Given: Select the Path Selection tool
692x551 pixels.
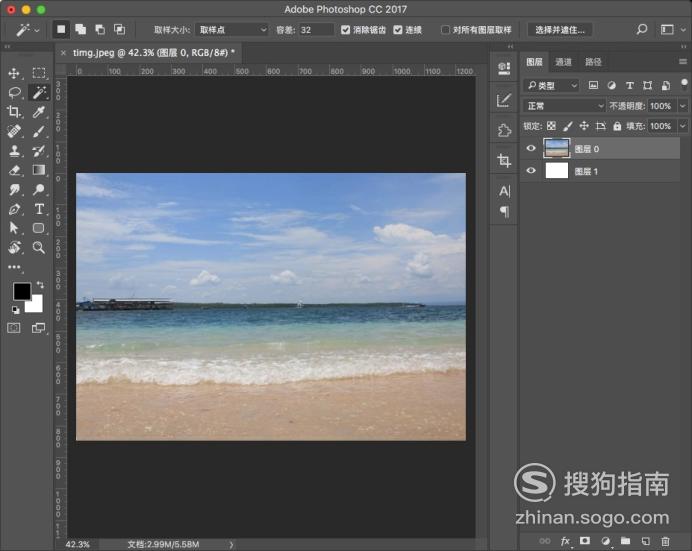Looking at the screenshot, I should point(14,228).
